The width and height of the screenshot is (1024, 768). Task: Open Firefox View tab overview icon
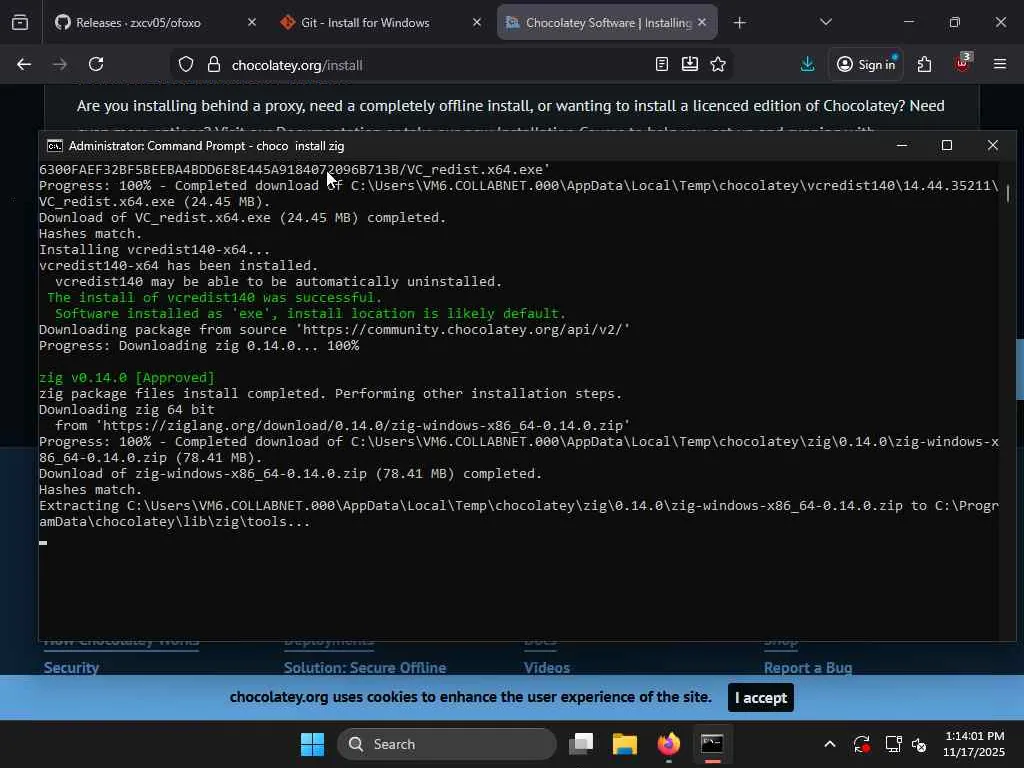click(20, 23)
